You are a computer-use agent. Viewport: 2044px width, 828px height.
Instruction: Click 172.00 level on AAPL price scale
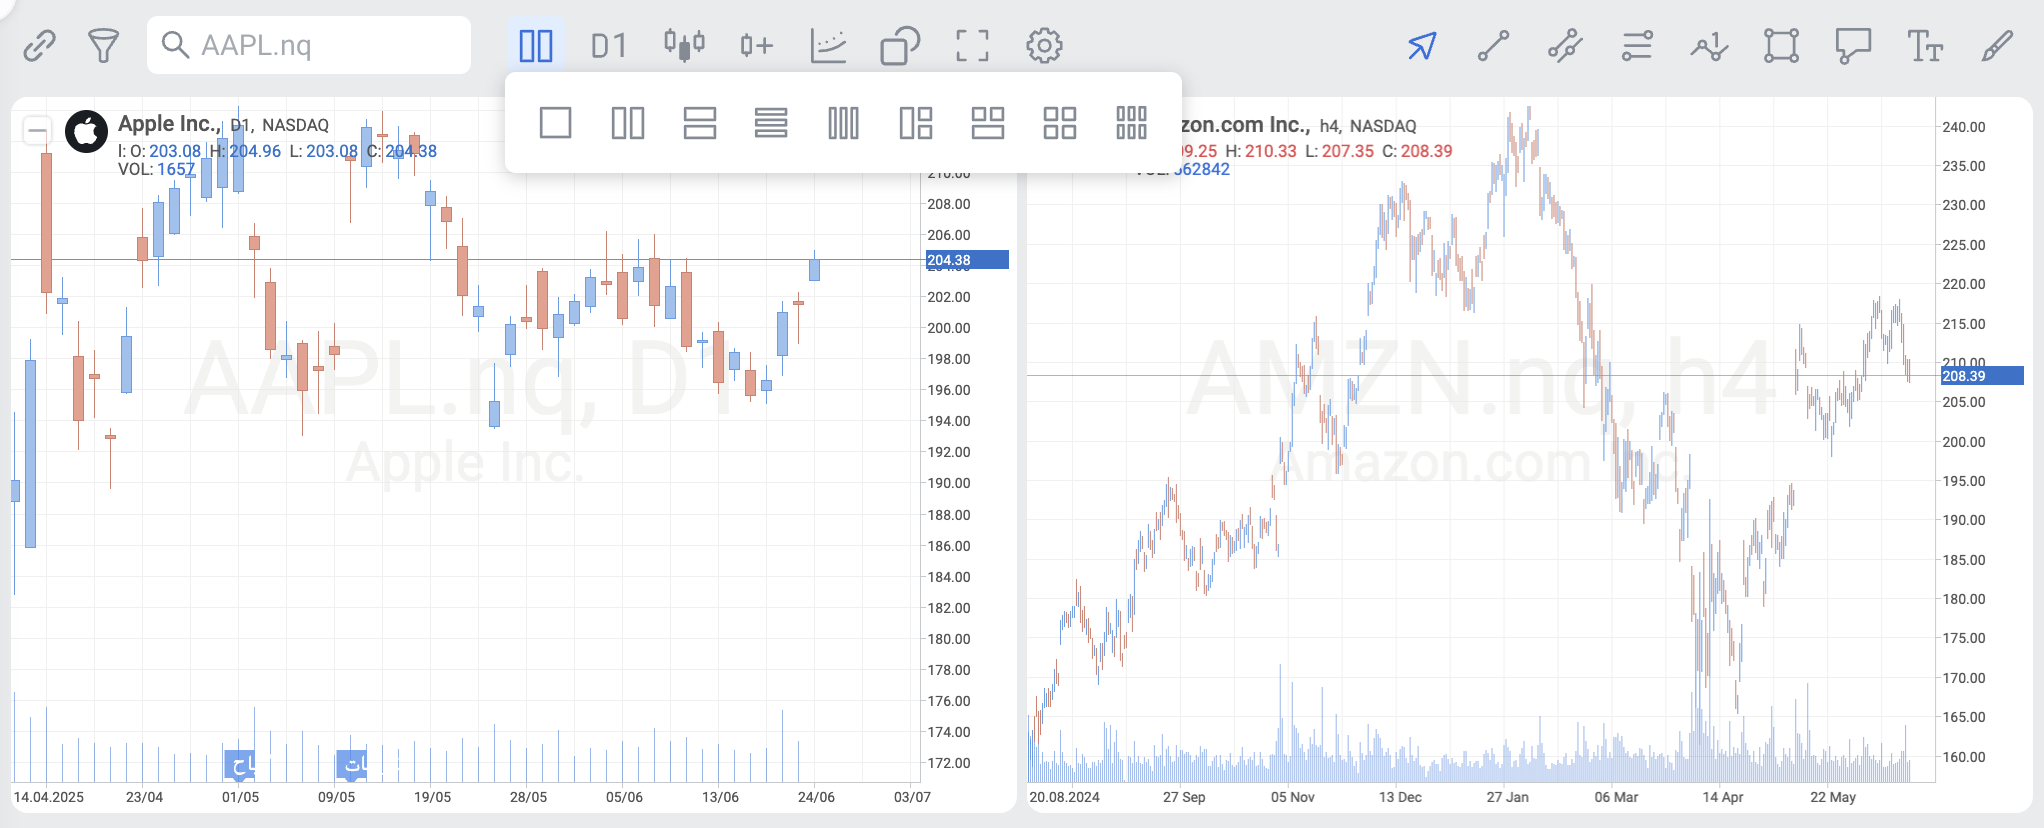click(x=949, y=763)
